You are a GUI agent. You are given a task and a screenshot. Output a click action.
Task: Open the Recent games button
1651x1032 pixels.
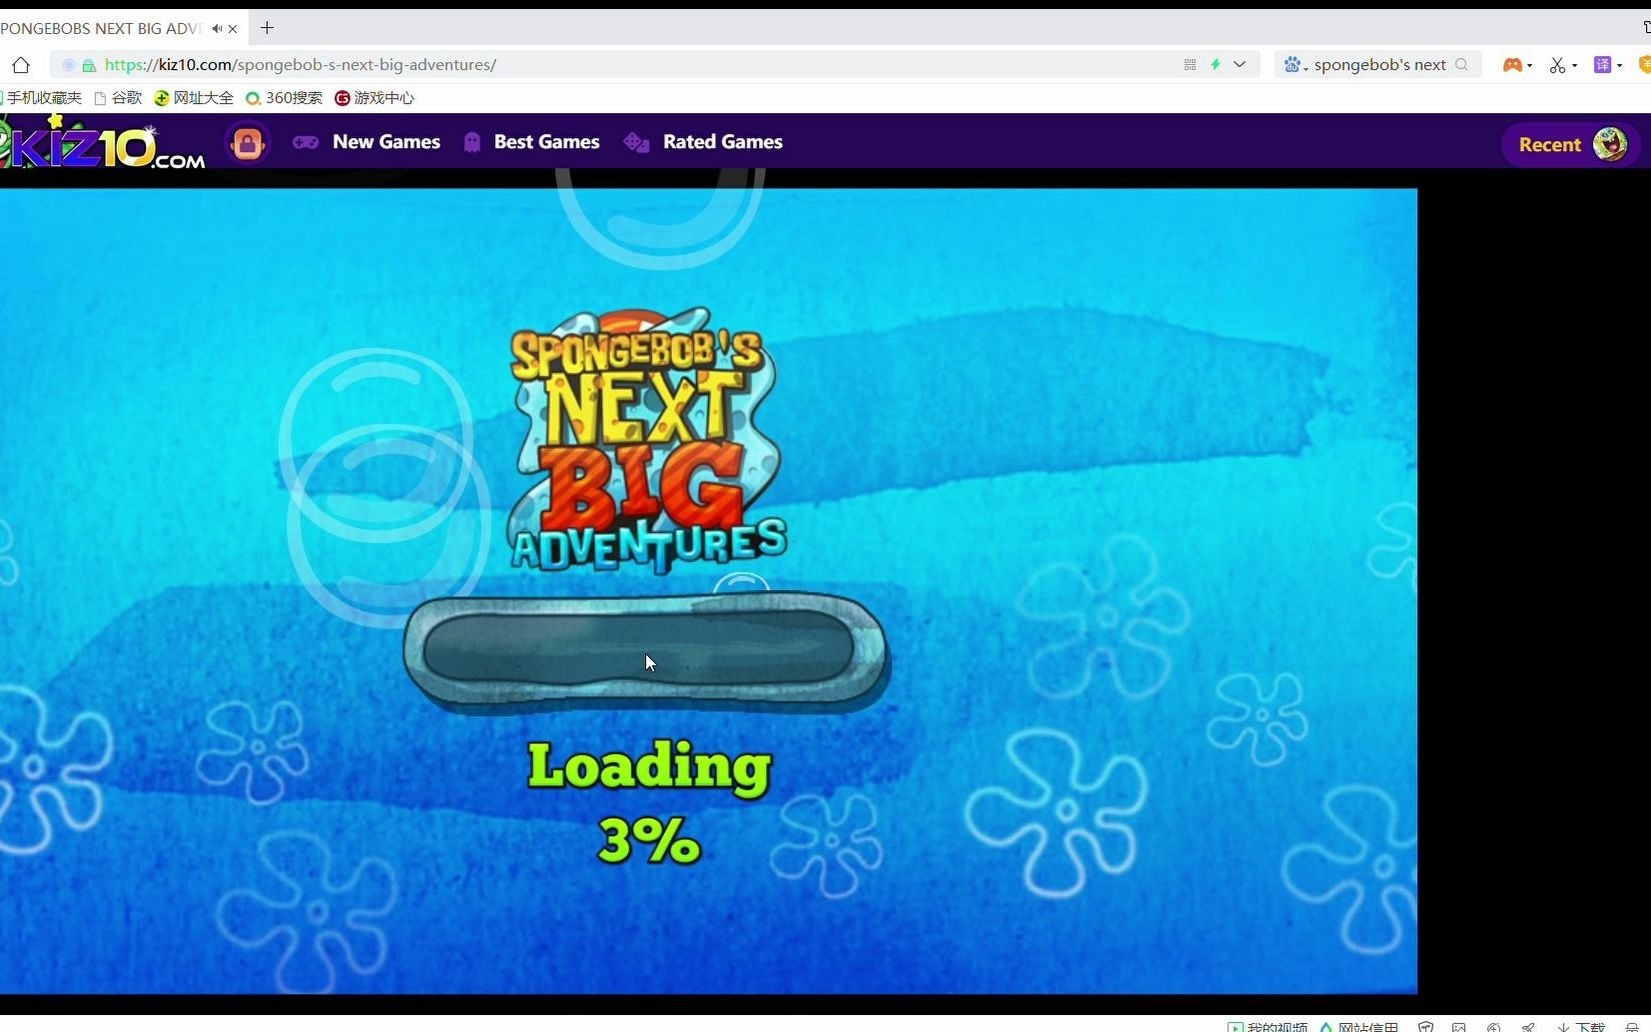click(1571, 144)
